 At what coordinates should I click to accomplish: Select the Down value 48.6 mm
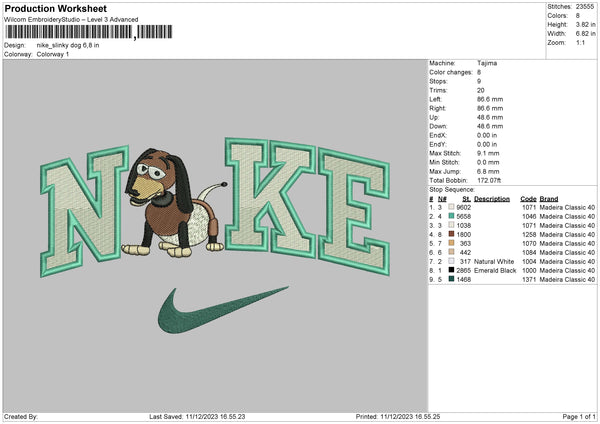490,126
